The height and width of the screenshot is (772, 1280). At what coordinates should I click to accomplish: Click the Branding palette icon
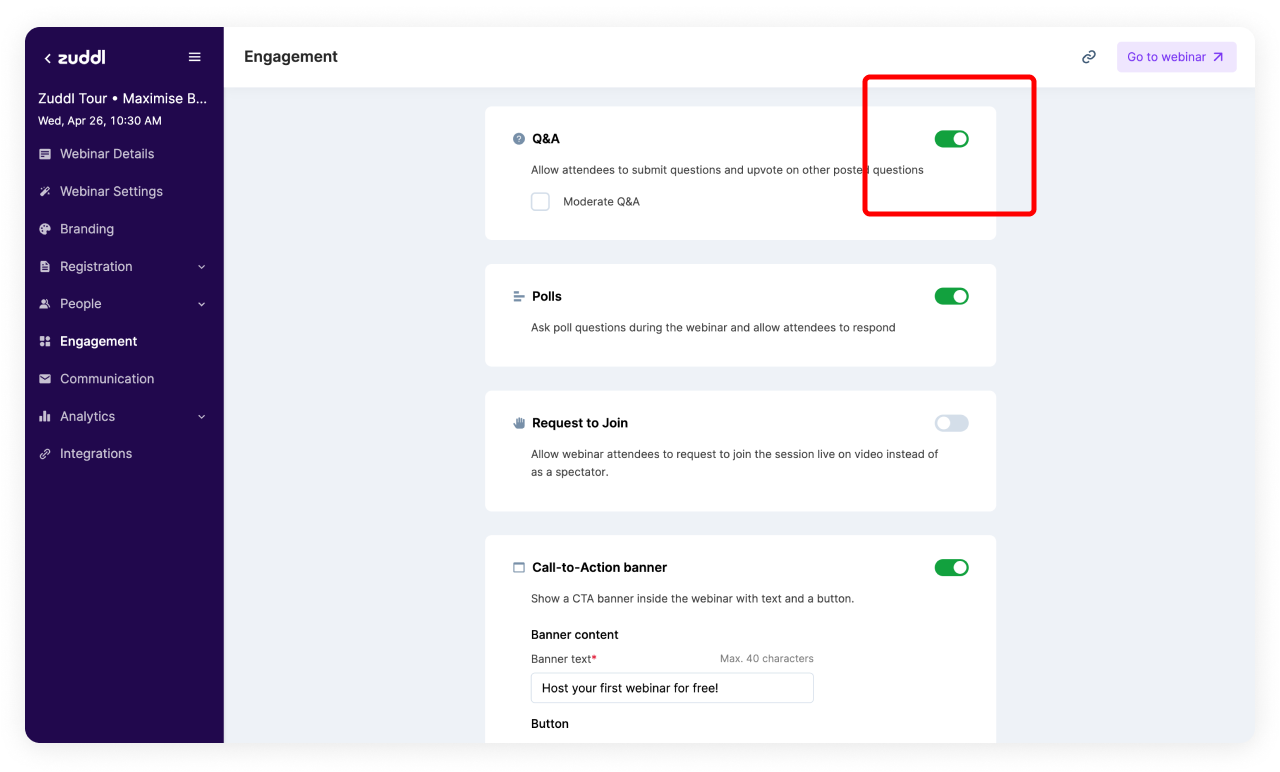click(45, 229)
